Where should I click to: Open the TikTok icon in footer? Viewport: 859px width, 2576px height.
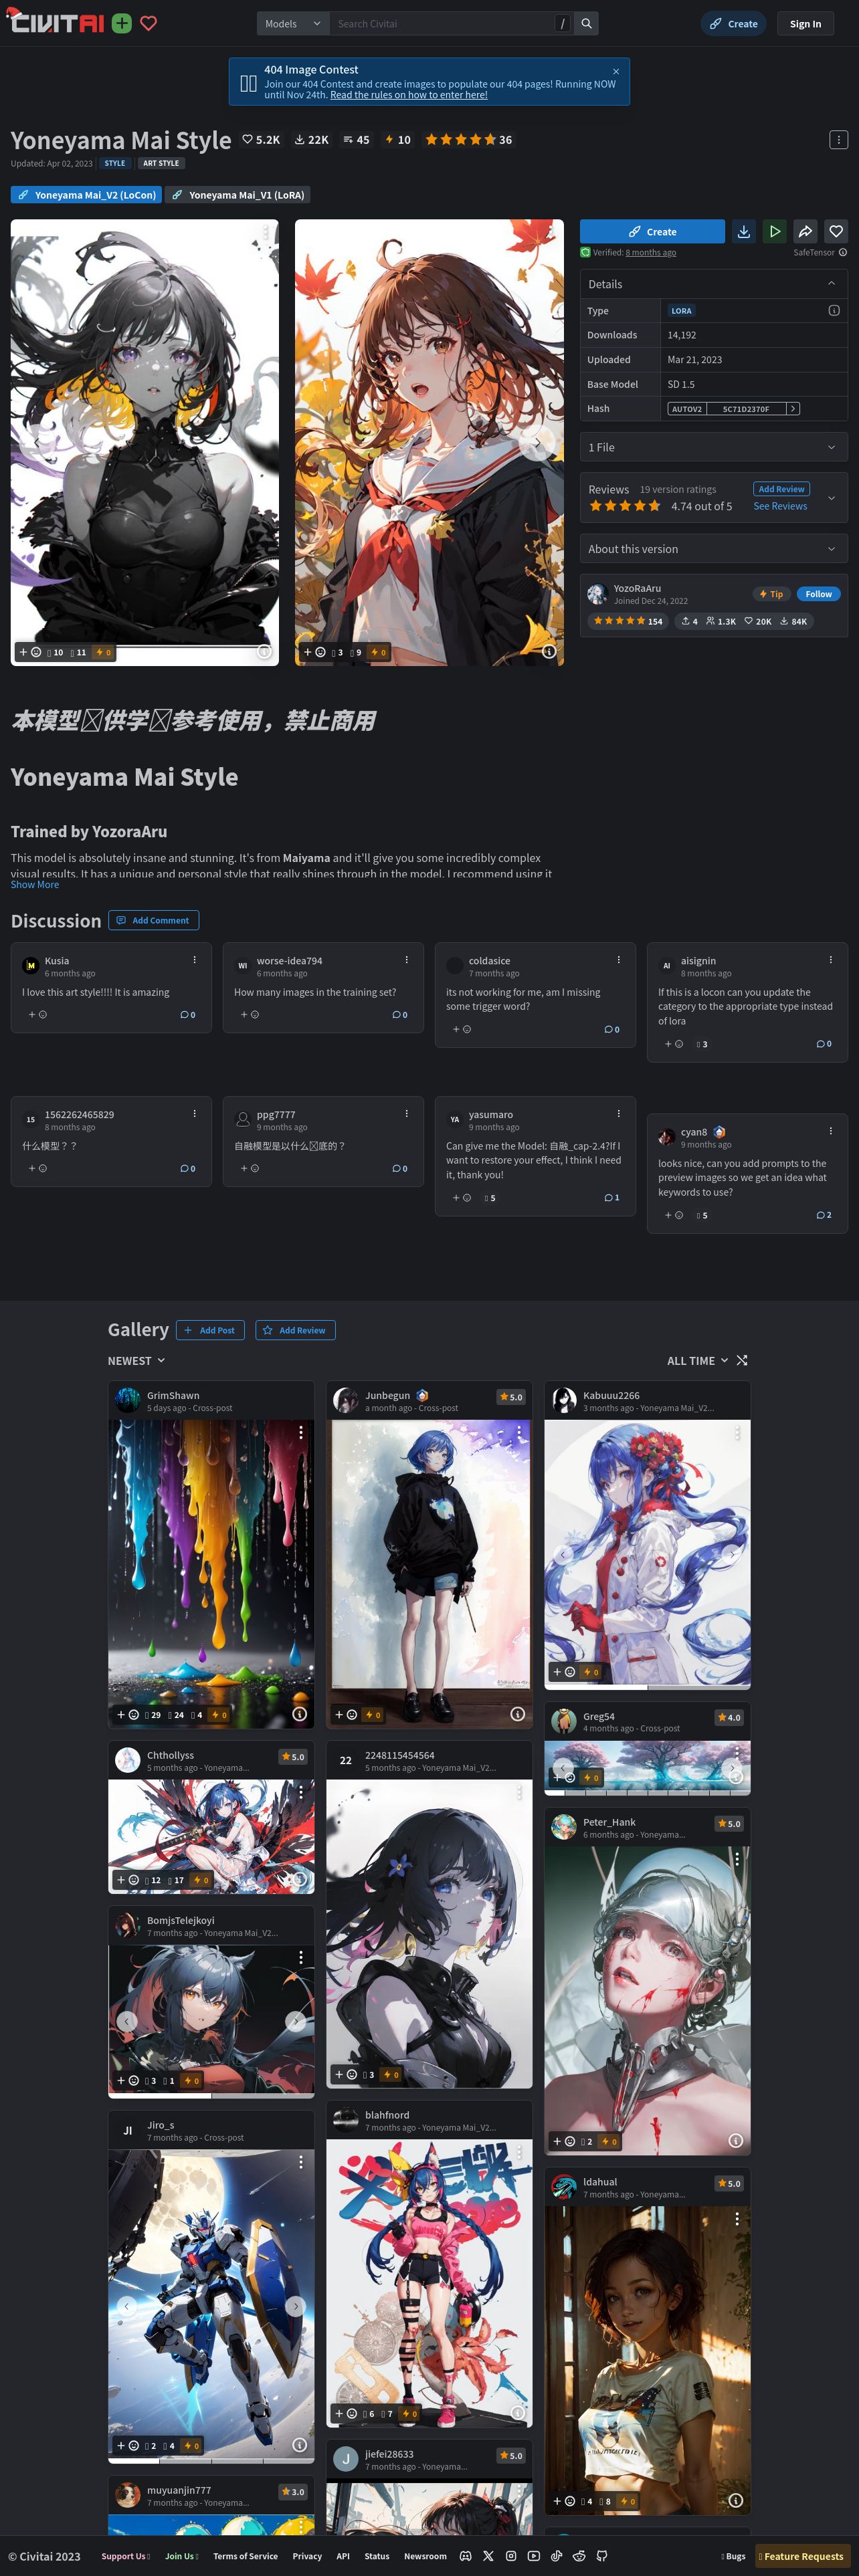556,2555
